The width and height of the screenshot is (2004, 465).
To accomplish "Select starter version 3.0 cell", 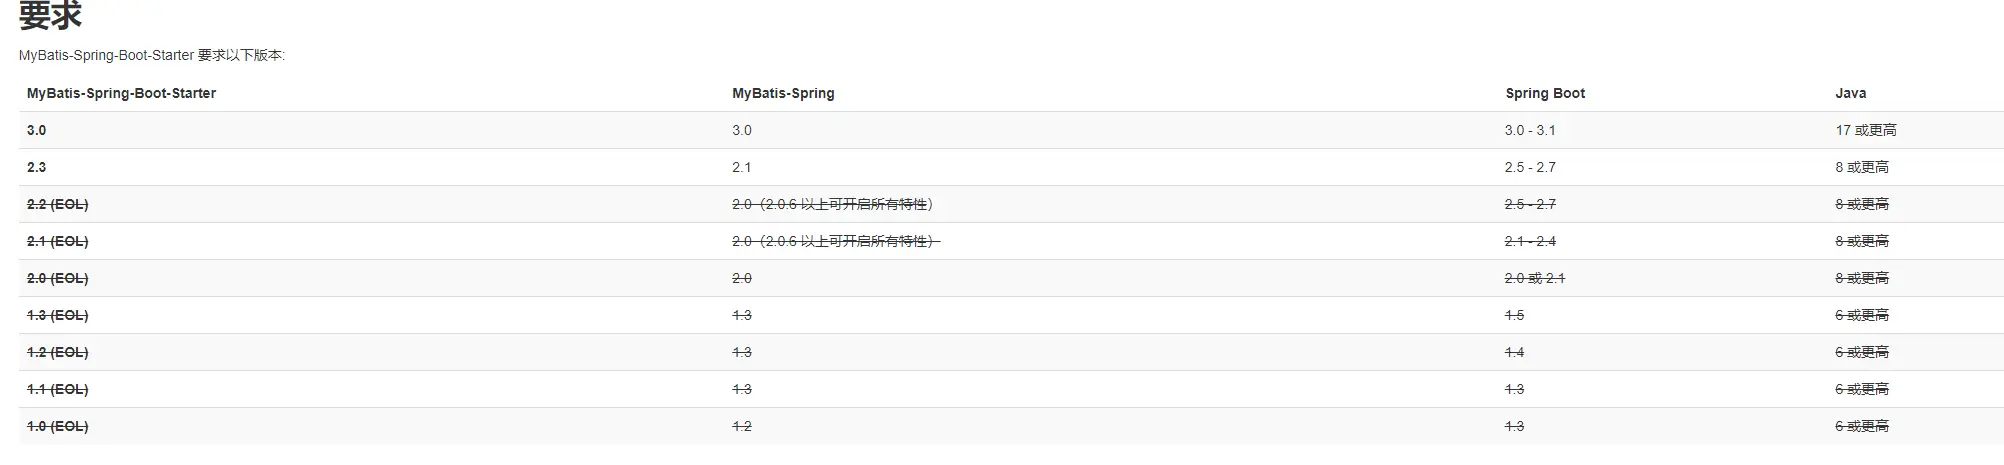I will pos(37,130).
